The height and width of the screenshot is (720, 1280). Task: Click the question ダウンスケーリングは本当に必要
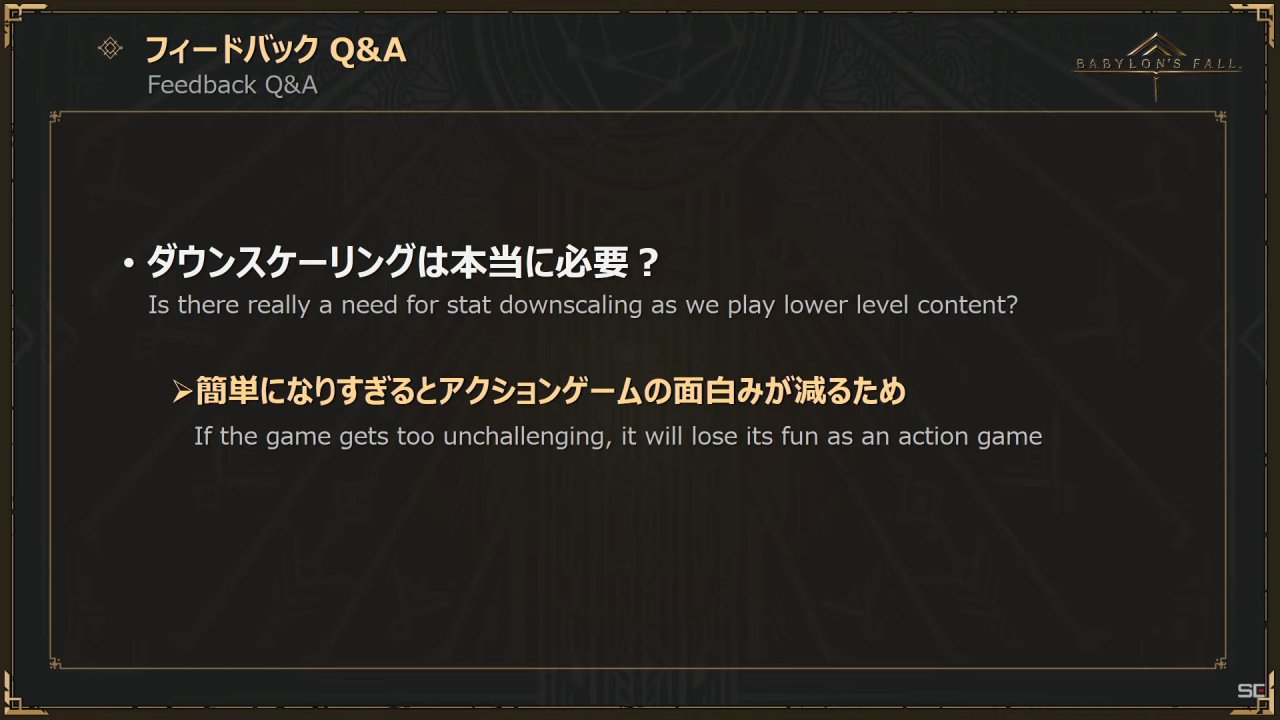coord(387,264)
